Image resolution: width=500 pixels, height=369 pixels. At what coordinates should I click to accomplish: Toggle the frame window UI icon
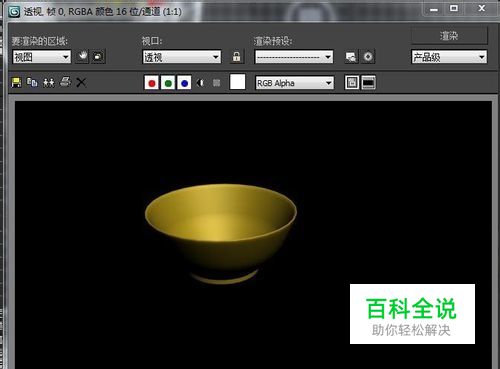[x=368, y=83]
